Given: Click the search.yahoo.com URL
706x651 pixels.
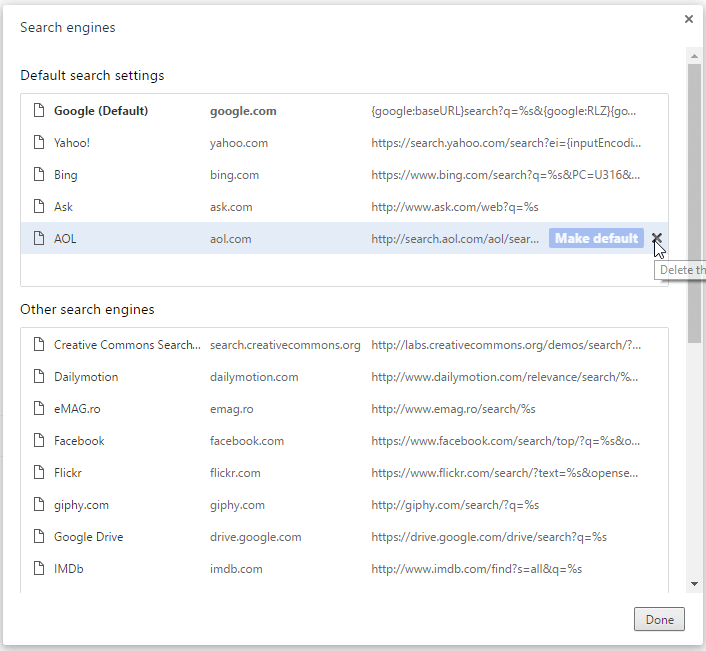Looking at the screenshot, I should (506, 143).
